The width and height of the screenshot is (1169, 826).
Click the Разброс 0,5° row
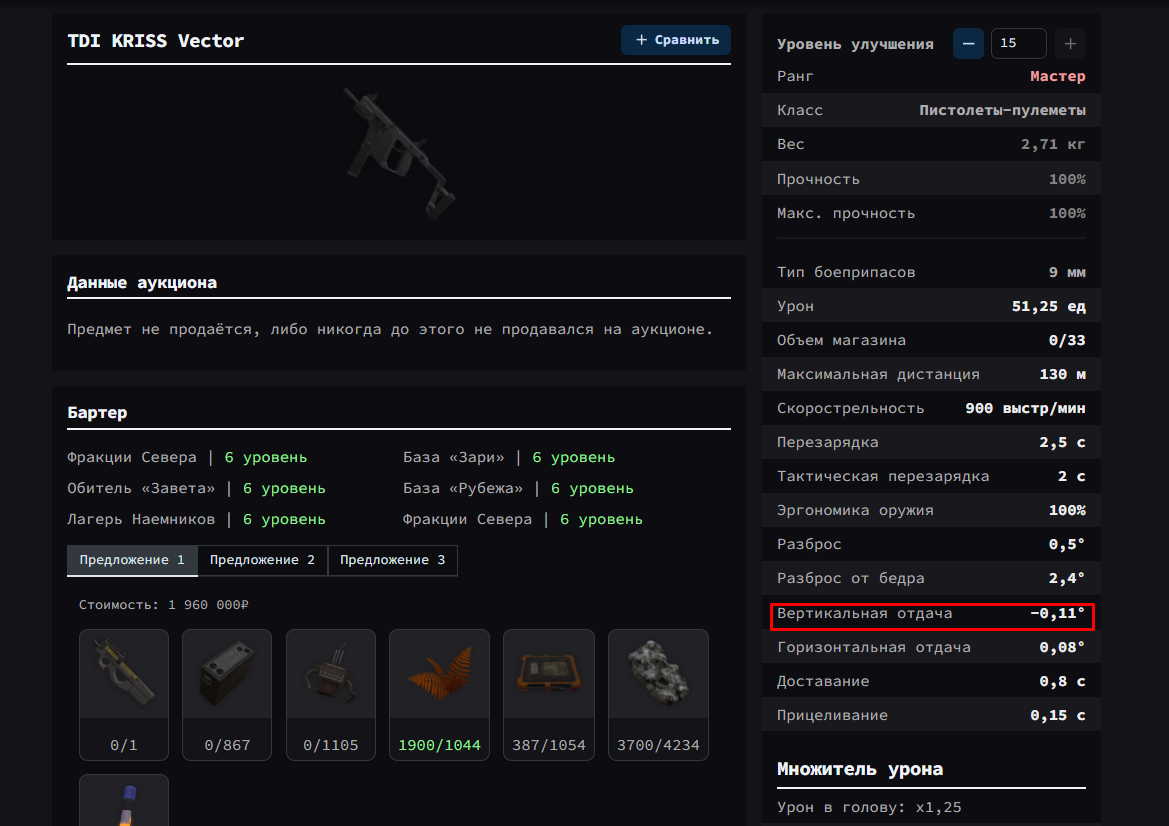(931, 544)
